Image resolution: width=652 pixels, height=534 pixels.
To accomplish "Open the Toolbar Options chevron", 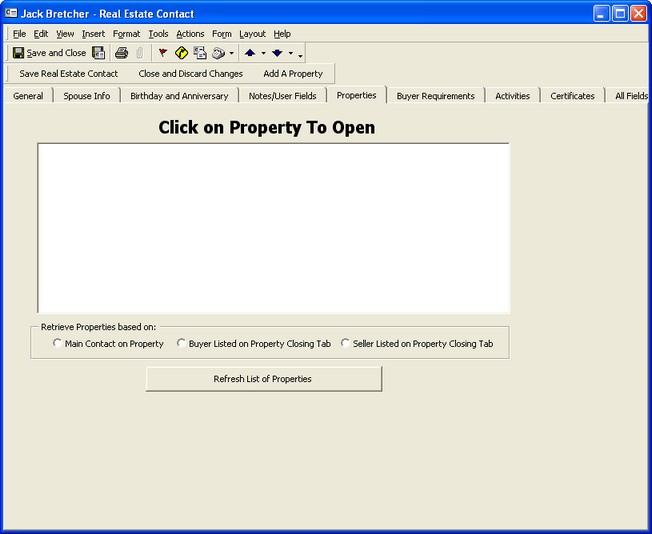I will [300, 54].
